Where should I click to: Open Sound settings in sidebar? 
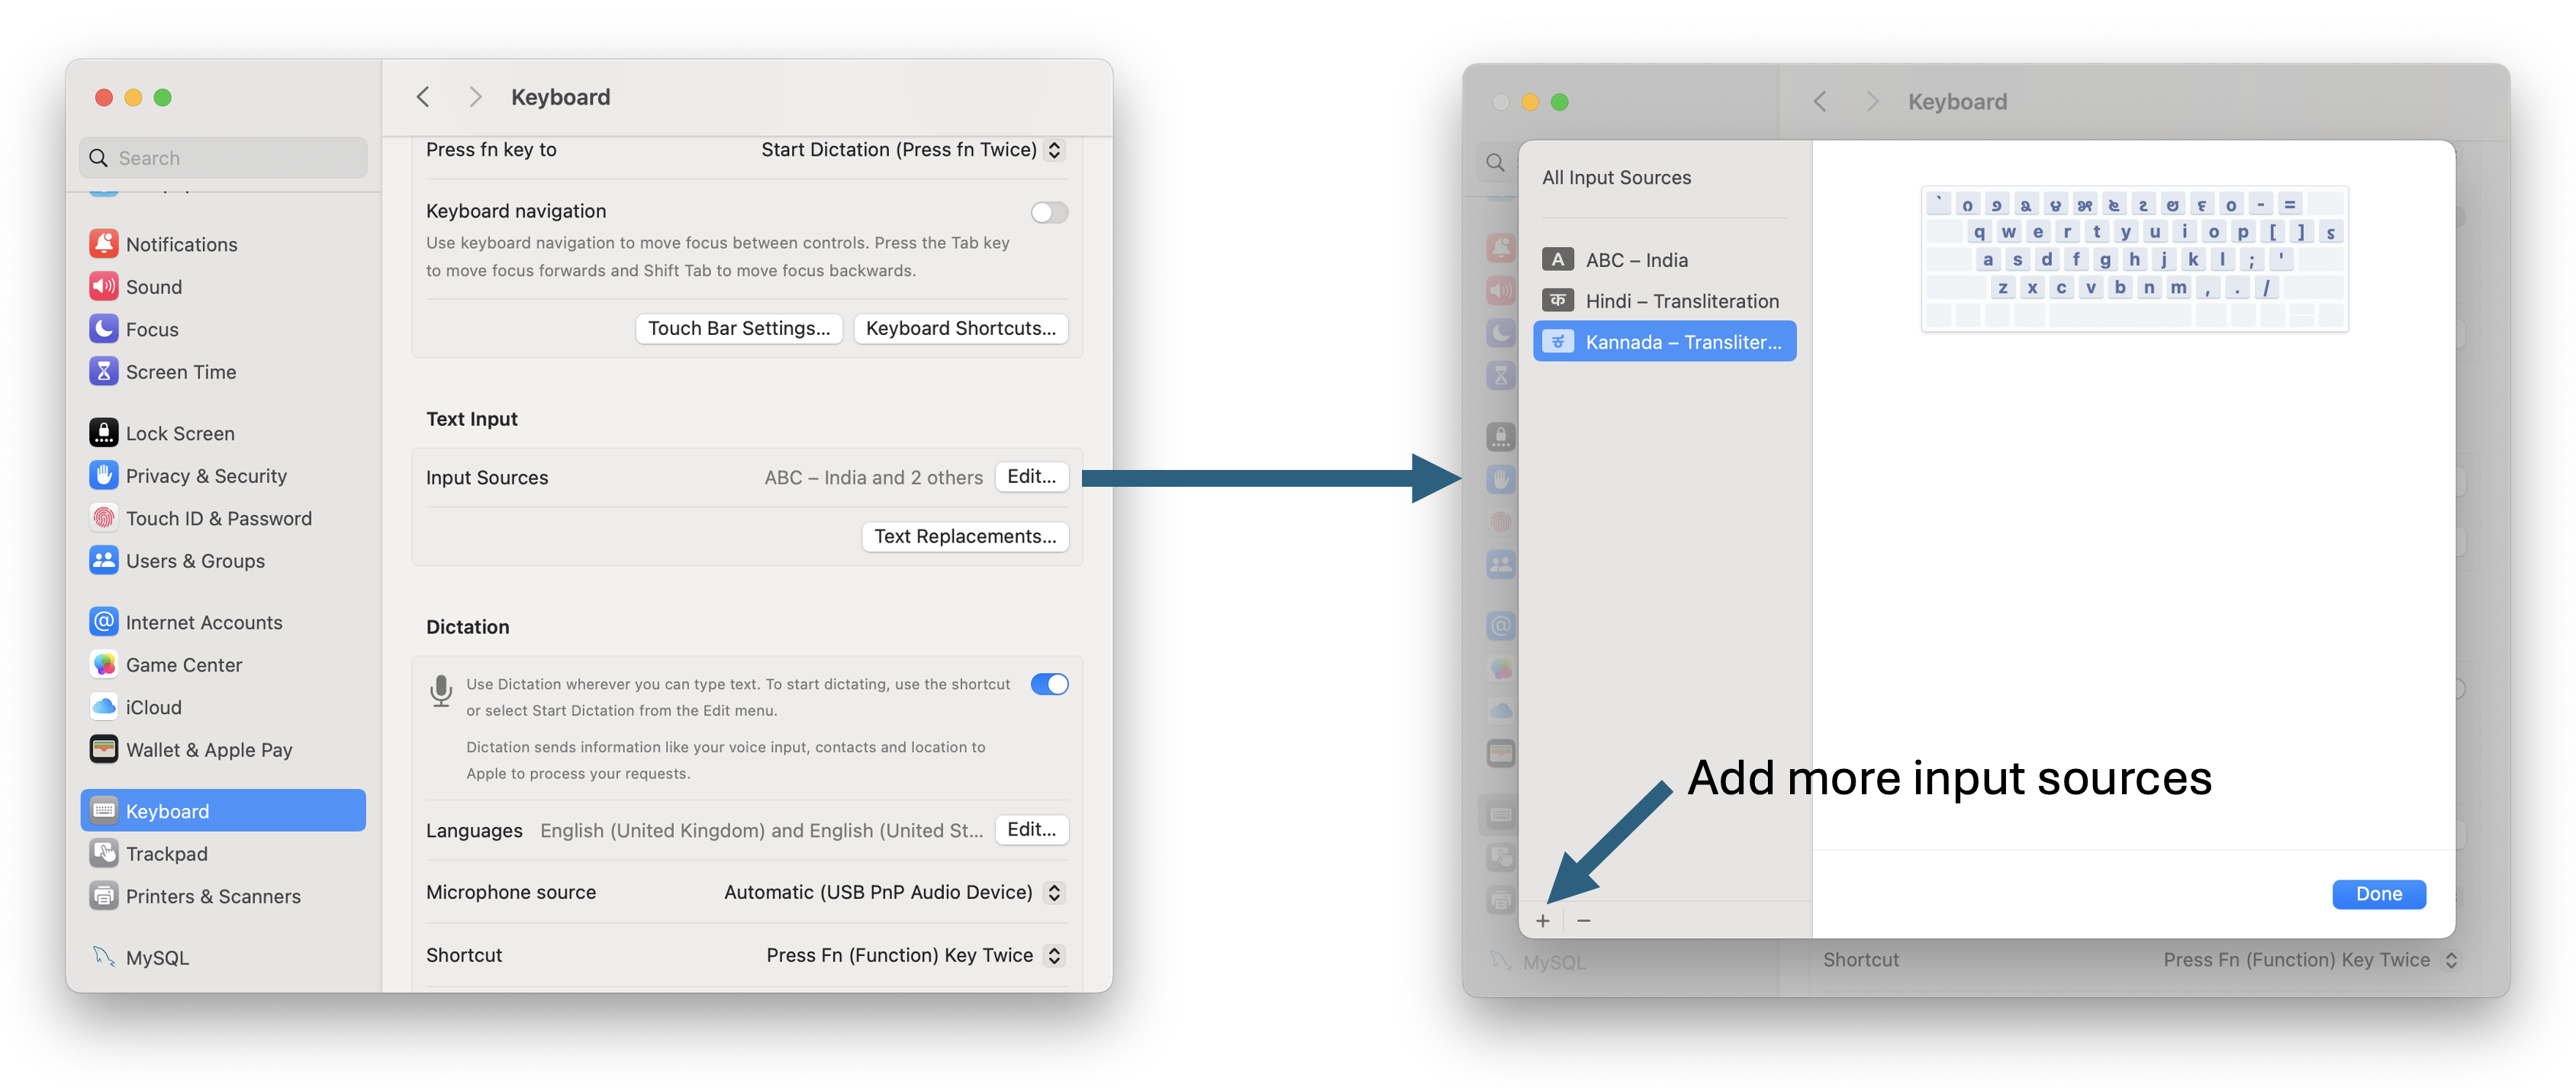[x=223, y=287]
